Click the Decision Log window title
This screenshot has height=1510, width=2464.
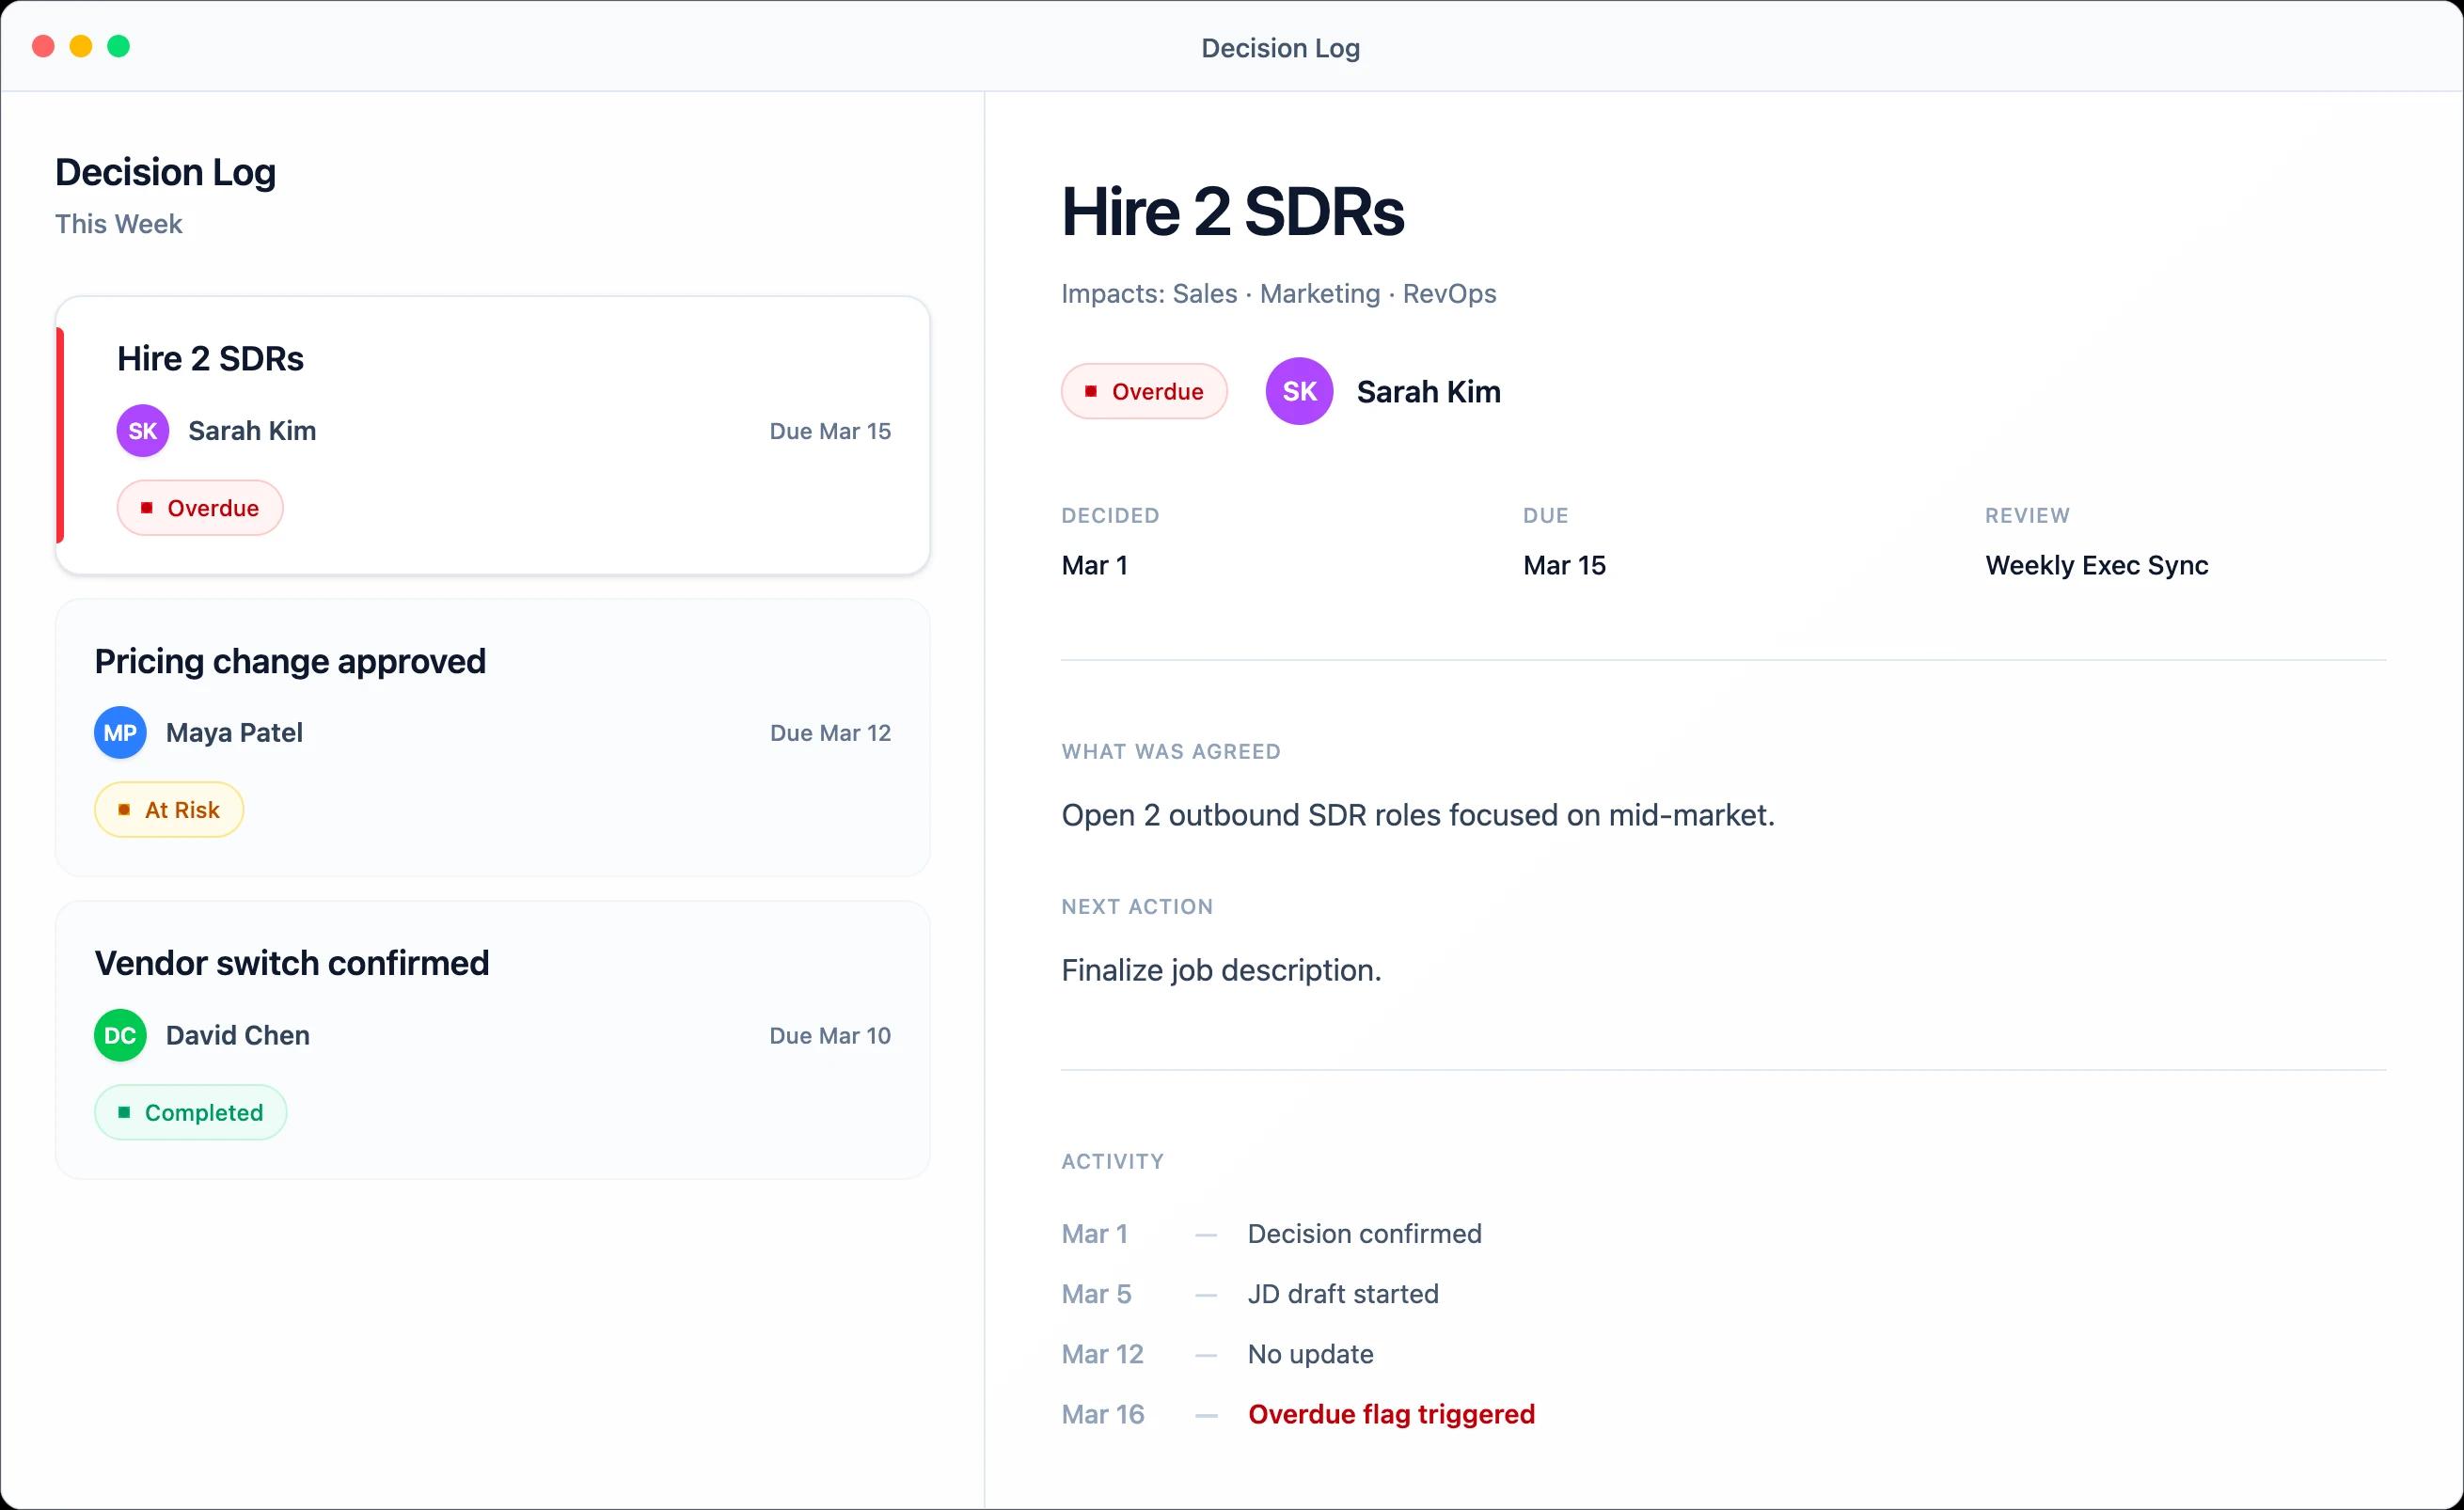(1280, 47)
